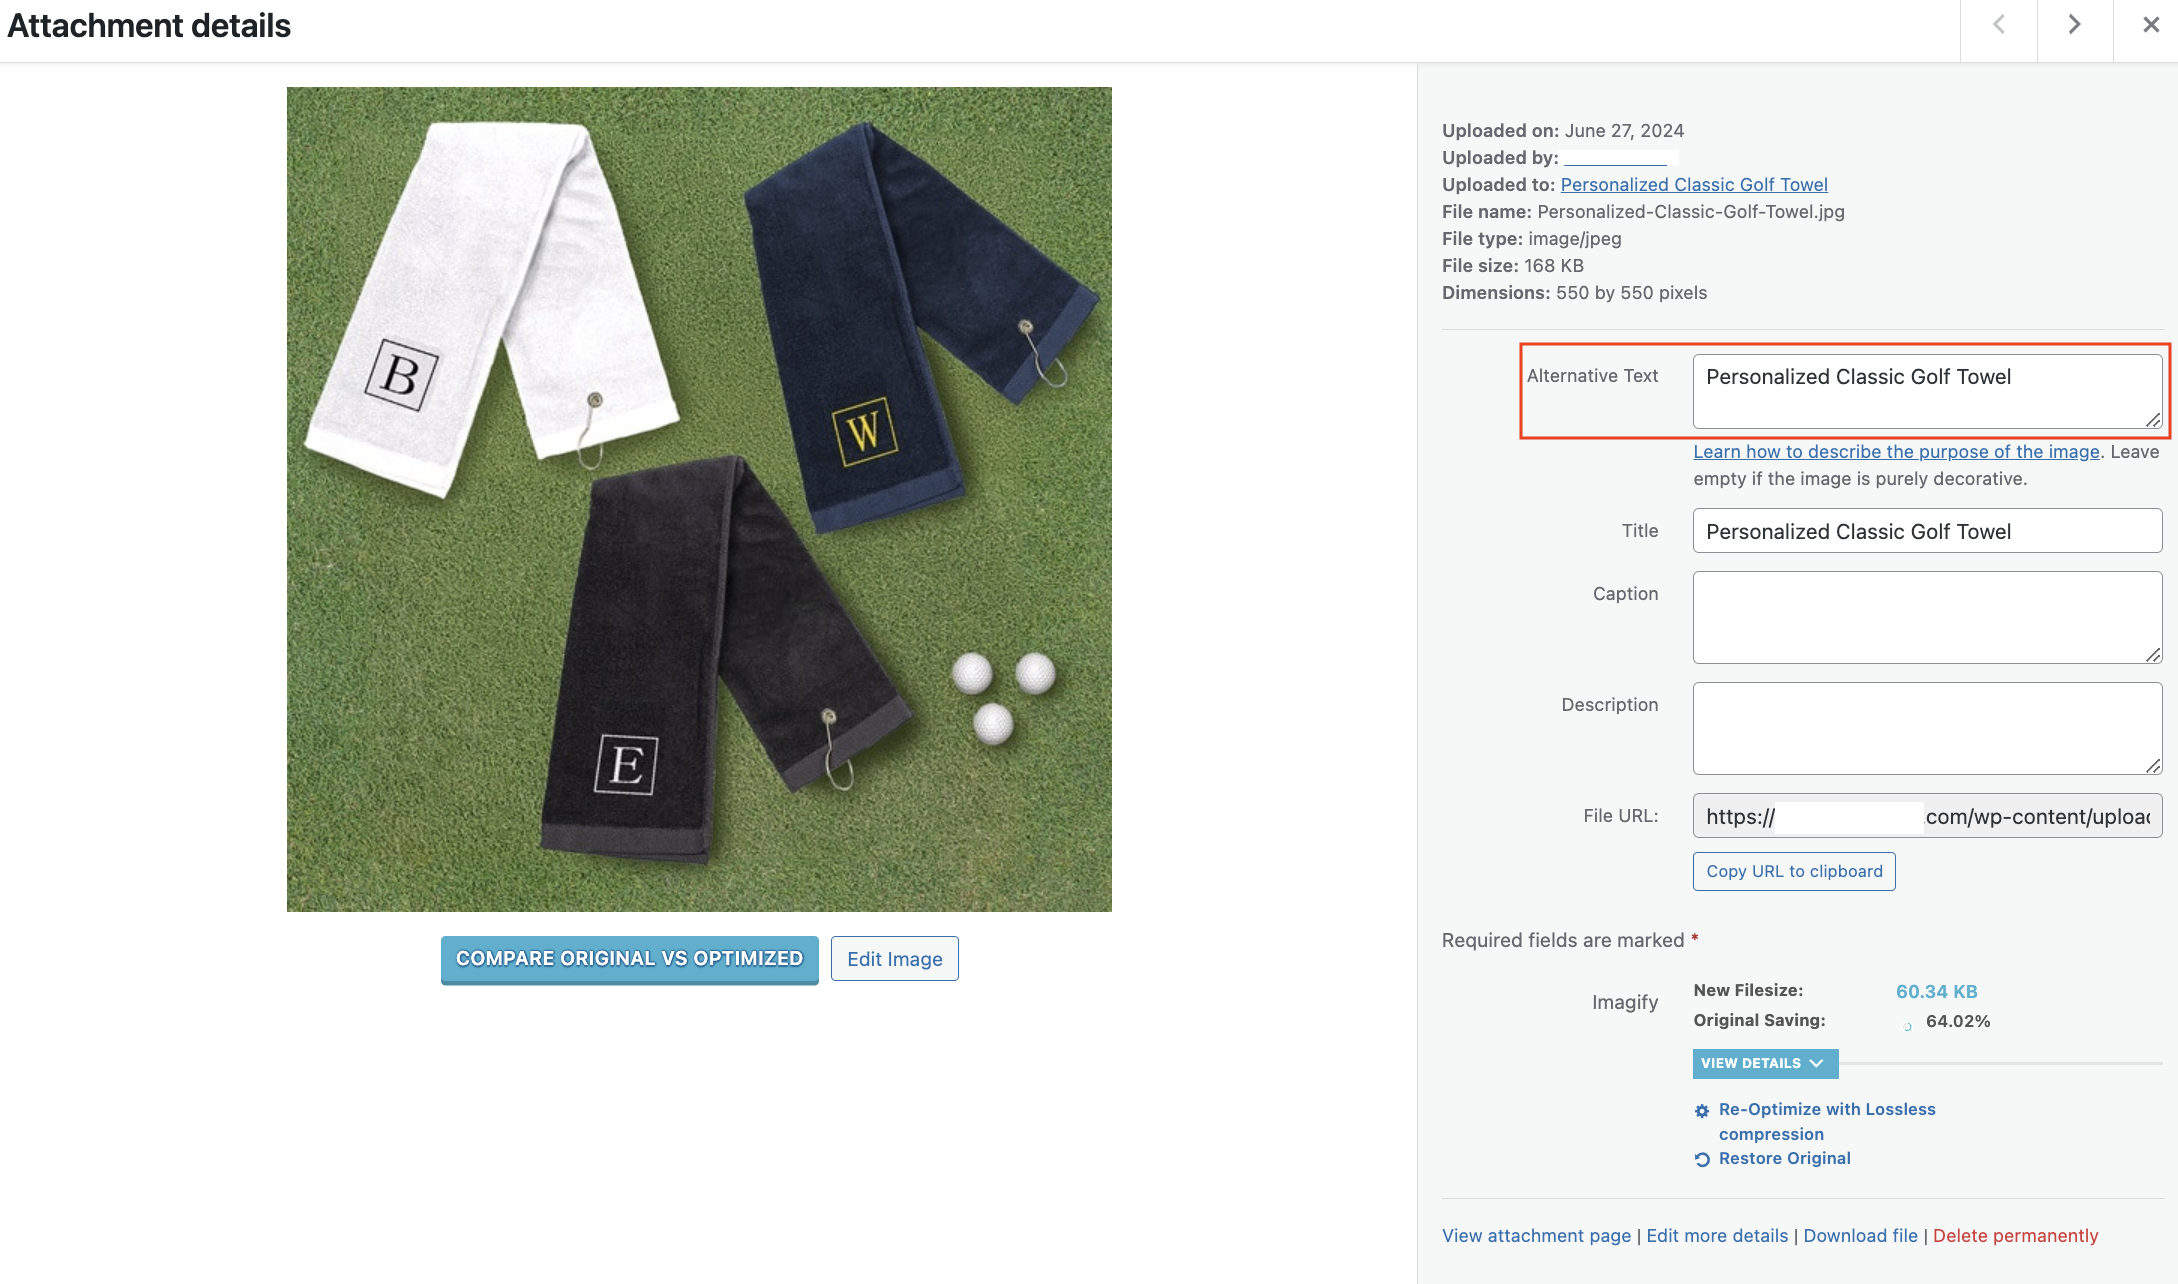Click COMPARE ORIGINAL VS OPTIMIZED button
The image size is (2178, 1284).
click(630, 959)
